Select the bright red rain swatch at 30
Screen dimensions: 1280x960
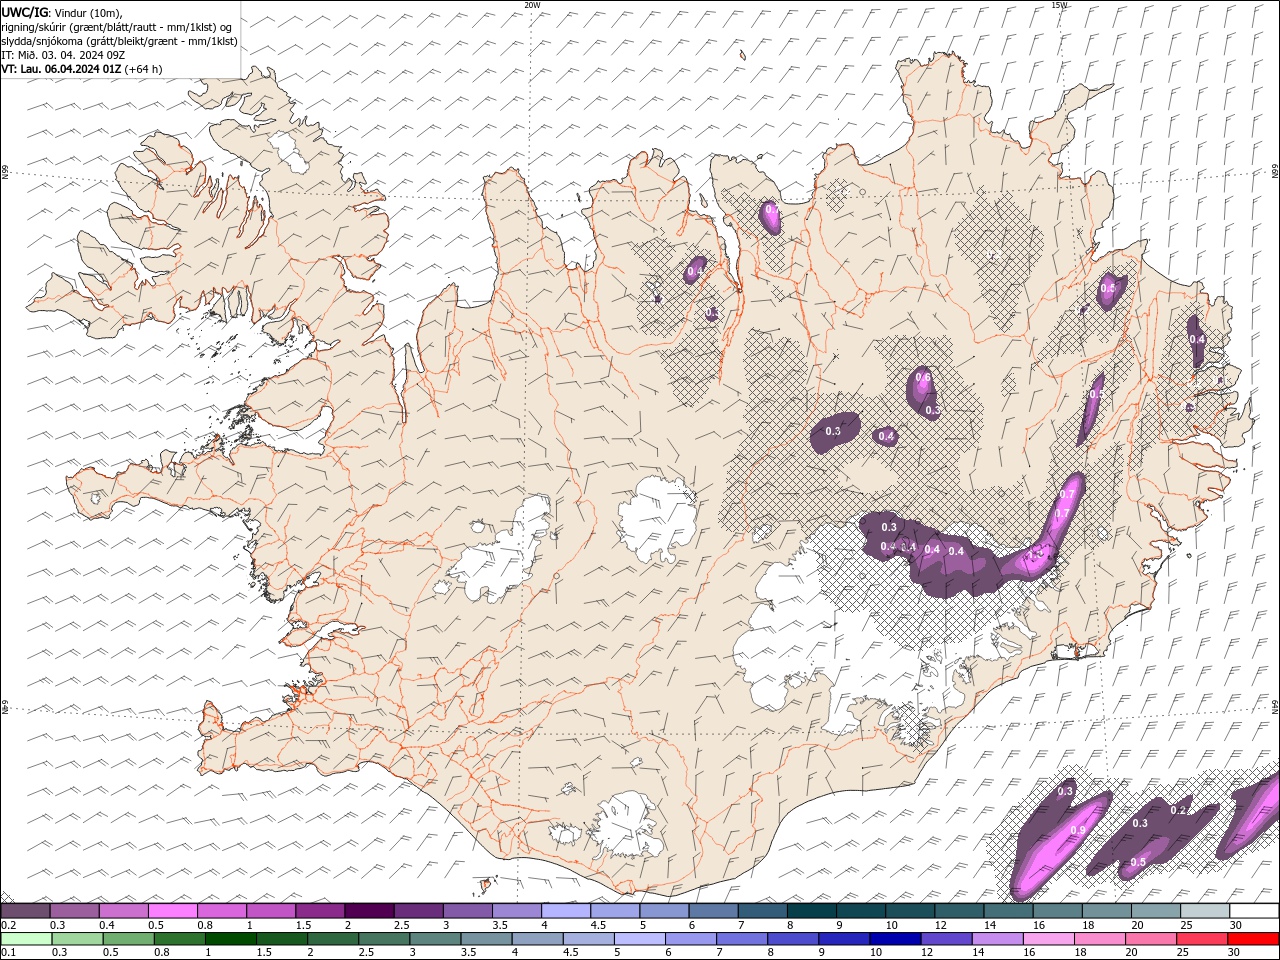(x=1254, y=939)
